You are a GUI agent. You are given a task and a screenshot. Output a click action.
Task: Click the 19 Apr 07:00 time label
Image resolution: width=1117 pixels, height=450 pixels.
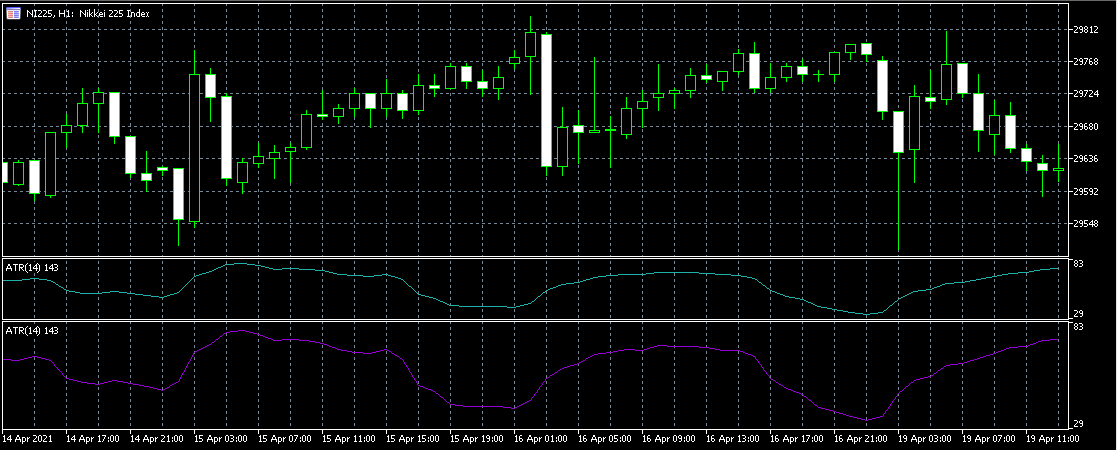[987, 439]
